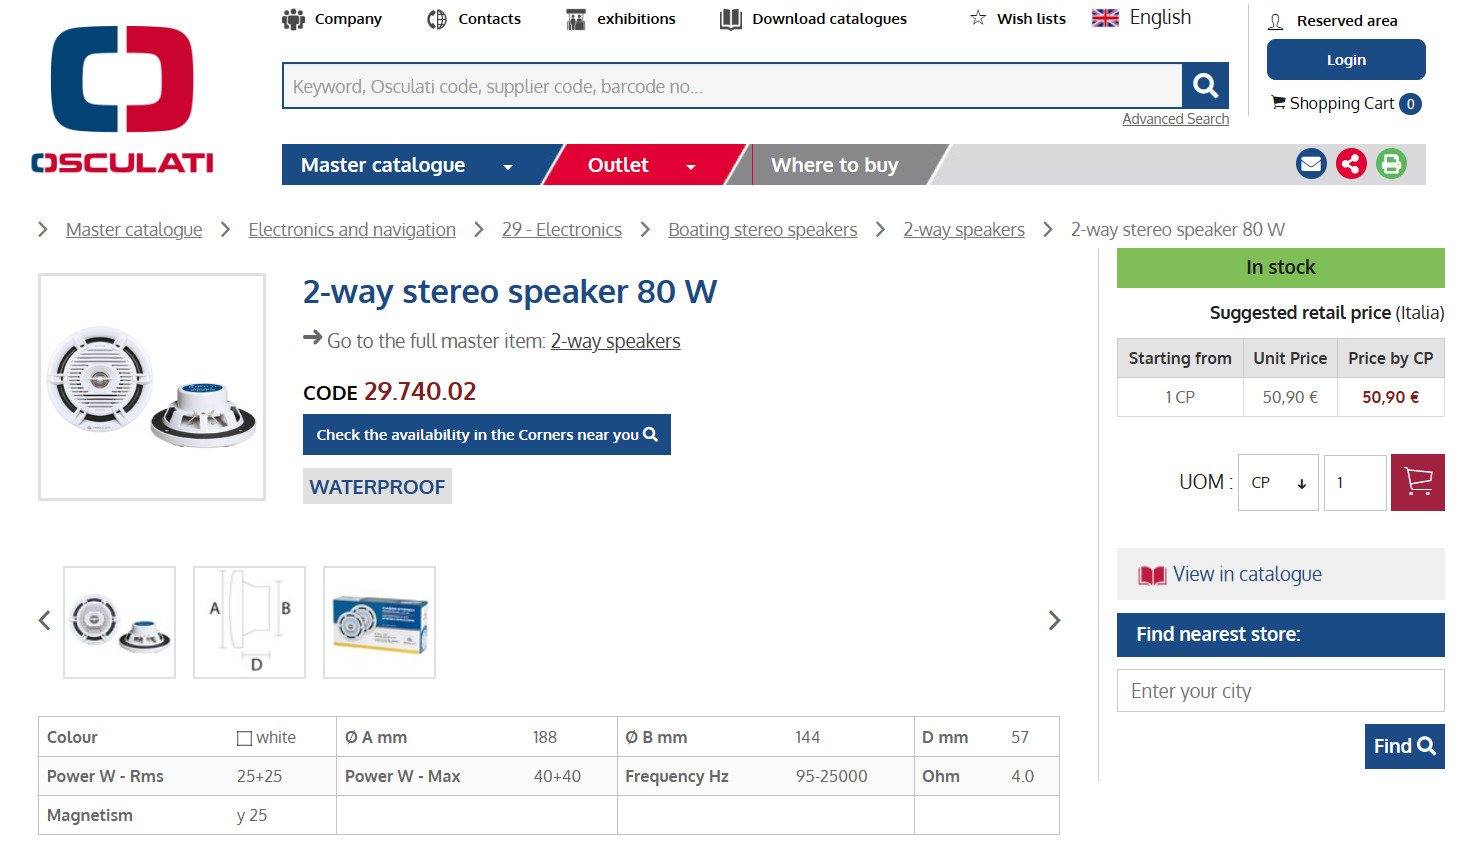The image size is (1466, 863).
Task: Select the speaker pair thumbnail
Action: click(120, 622)
